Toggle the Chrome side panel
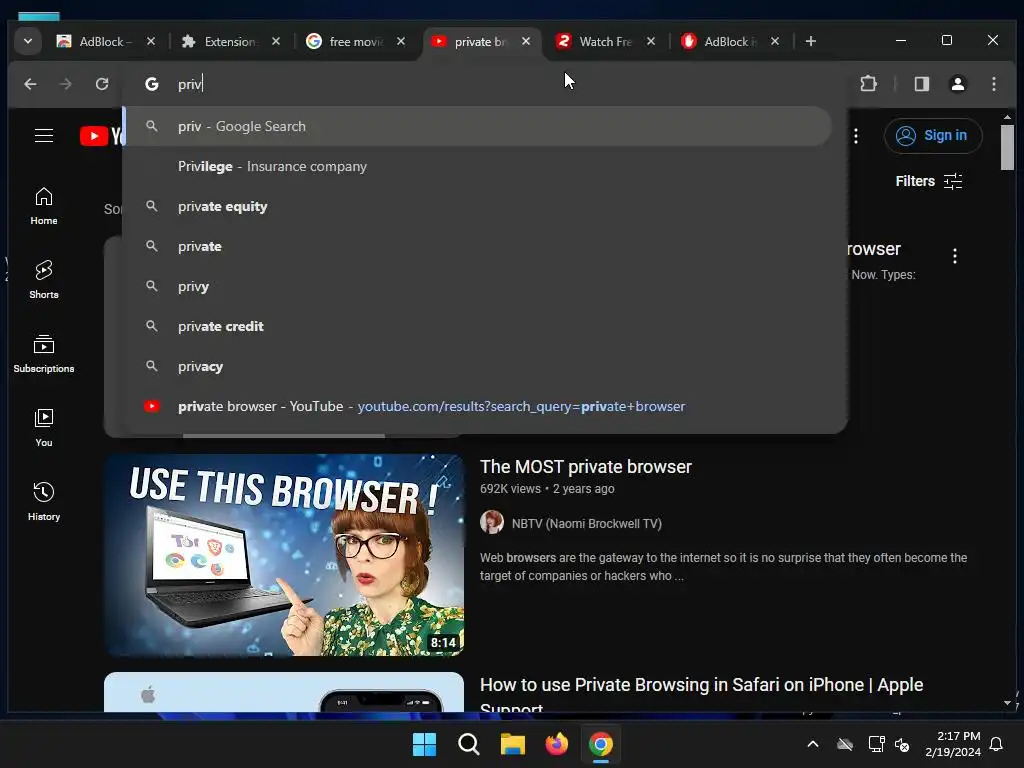The width and height of the screenshot is (1024, 768). [921, 84]
